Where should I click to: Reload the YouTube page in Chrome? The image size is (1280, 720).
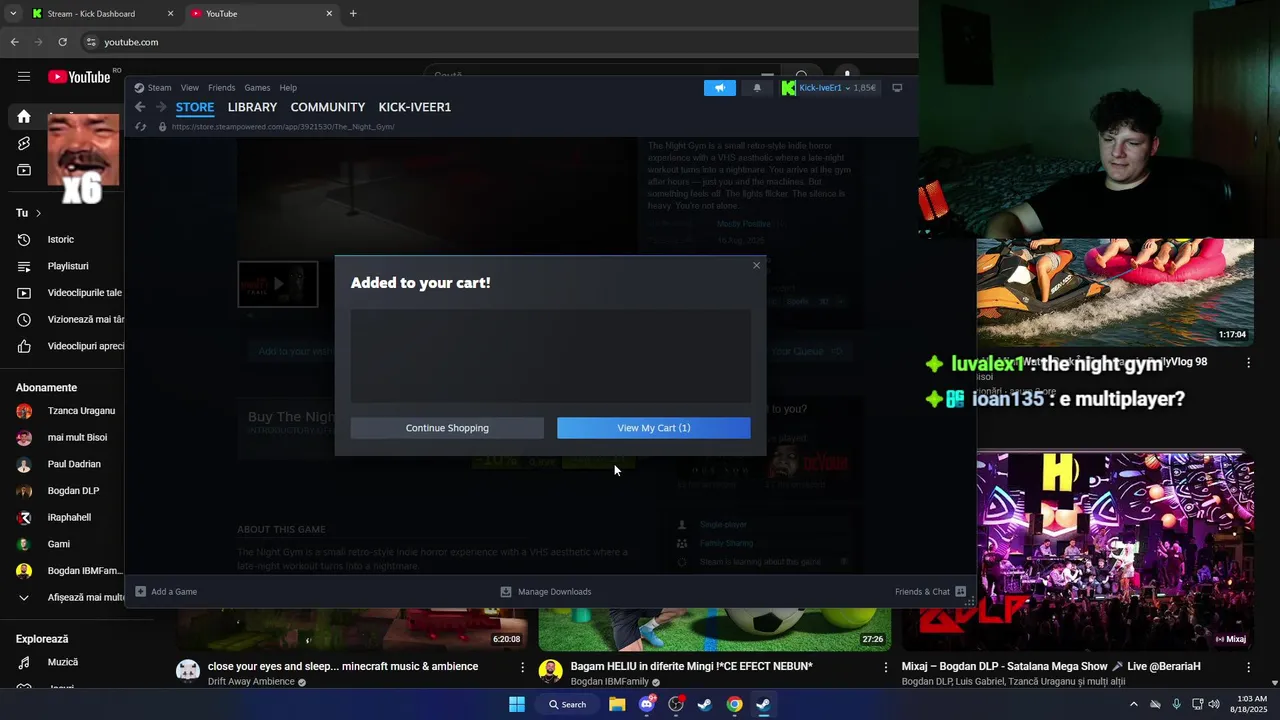tap(62, 42)
